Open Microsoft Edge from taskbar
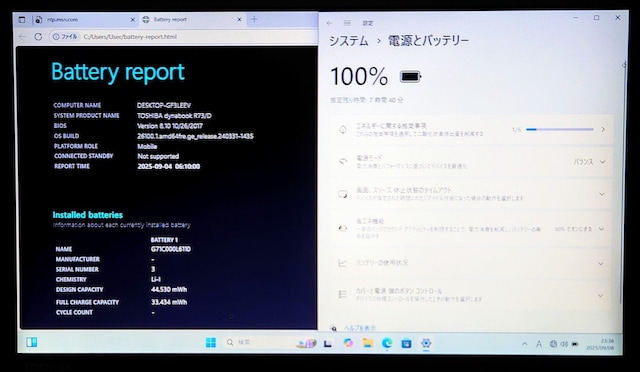The height and width of the screenshot is (372, 640). point(387,343)
